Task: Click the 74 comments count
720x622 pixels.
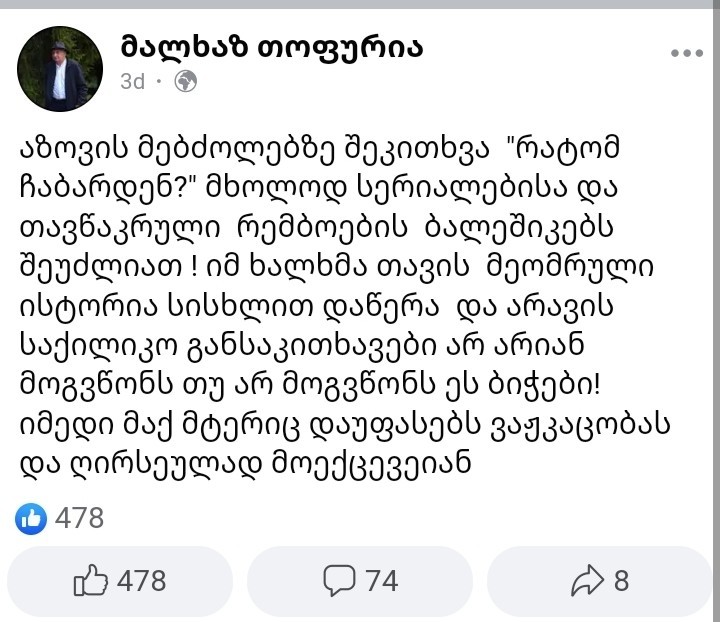Action: point(381,581)
